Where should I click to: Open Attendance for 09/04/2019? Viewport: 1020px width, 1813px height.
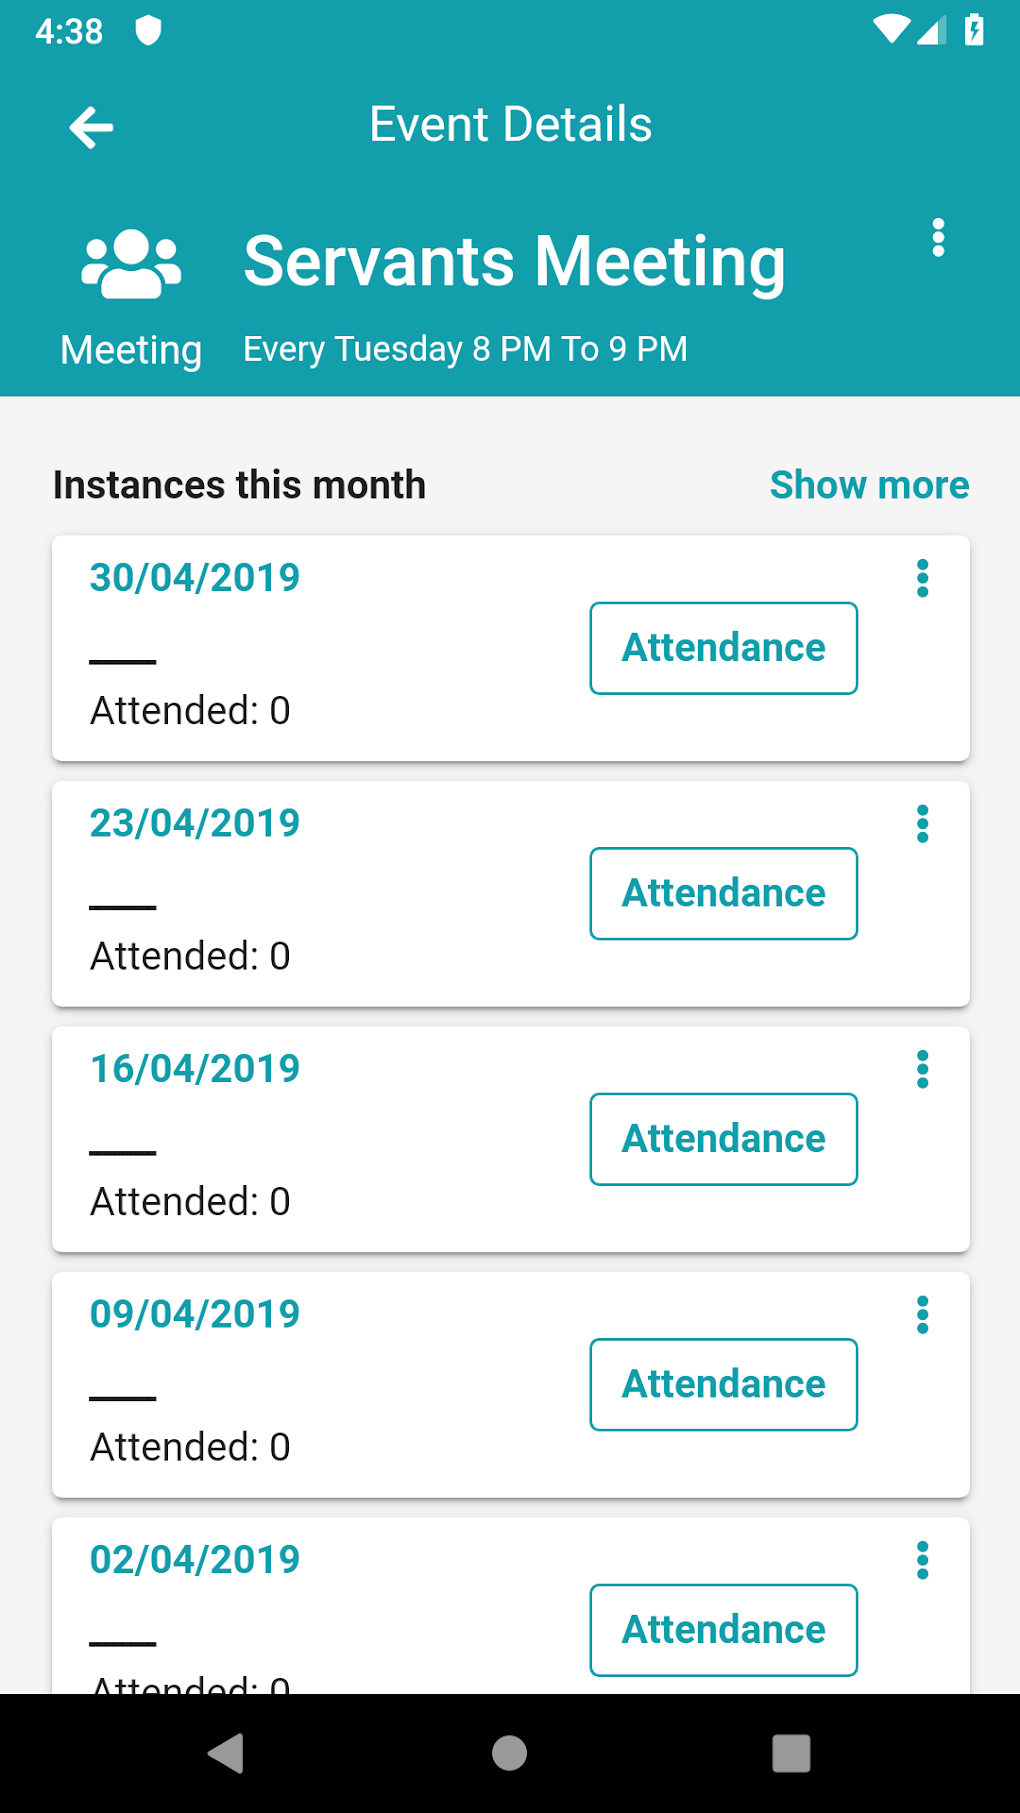[723, 1385]
